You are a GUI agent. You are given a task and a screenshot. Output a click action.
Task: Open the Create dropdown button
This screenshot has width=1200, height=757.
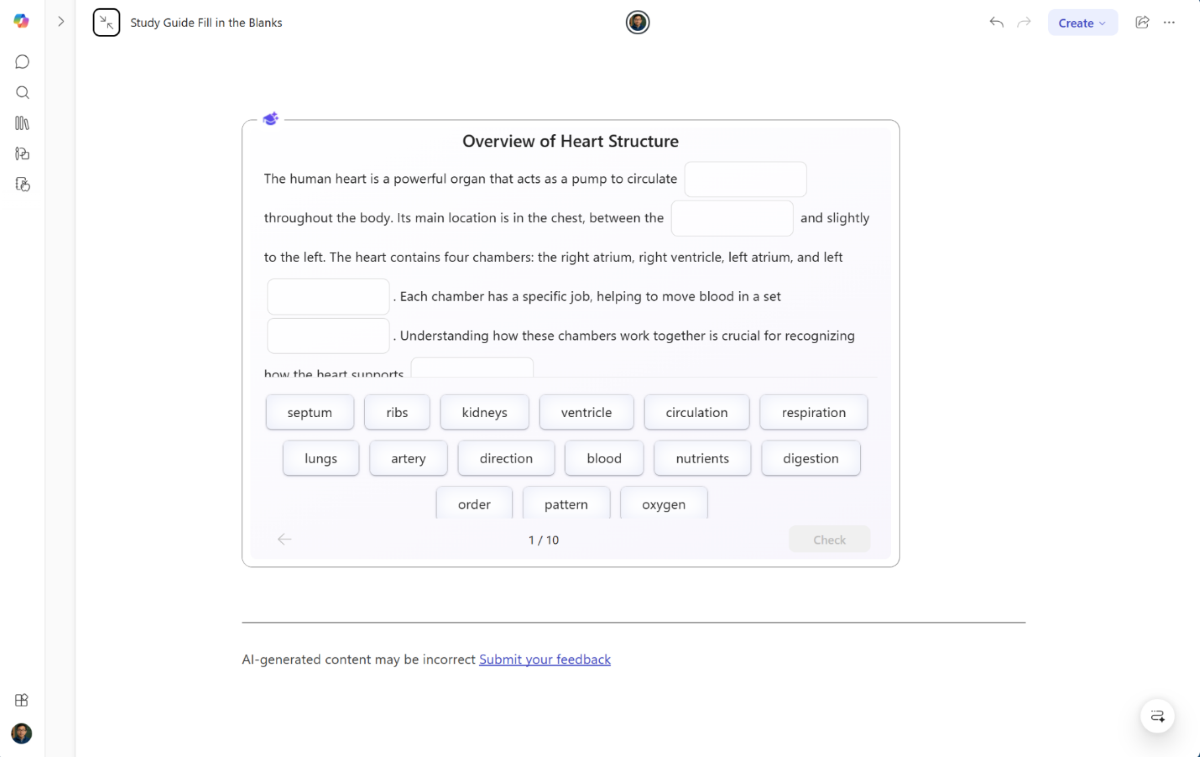pos(1083,23)
